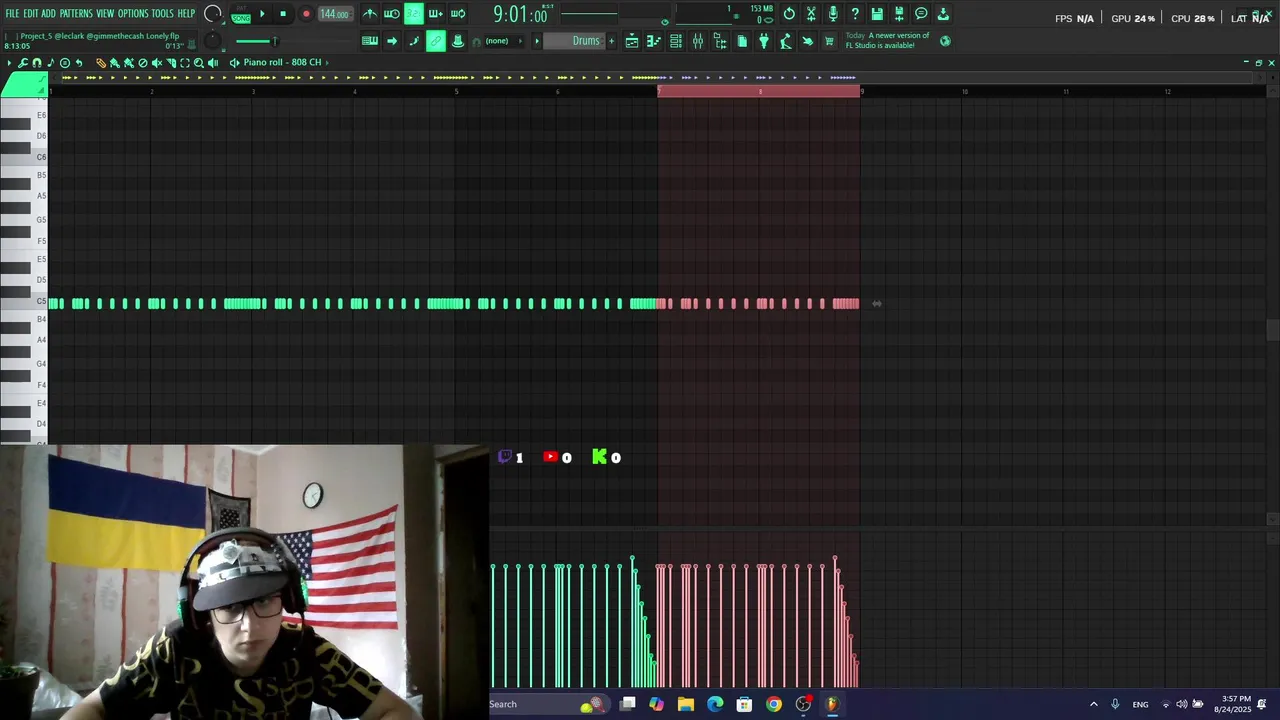Switch to SONG playback mode
This screenshot has height=720, width=1280.
pyautogui.click(x=241, y=17)
